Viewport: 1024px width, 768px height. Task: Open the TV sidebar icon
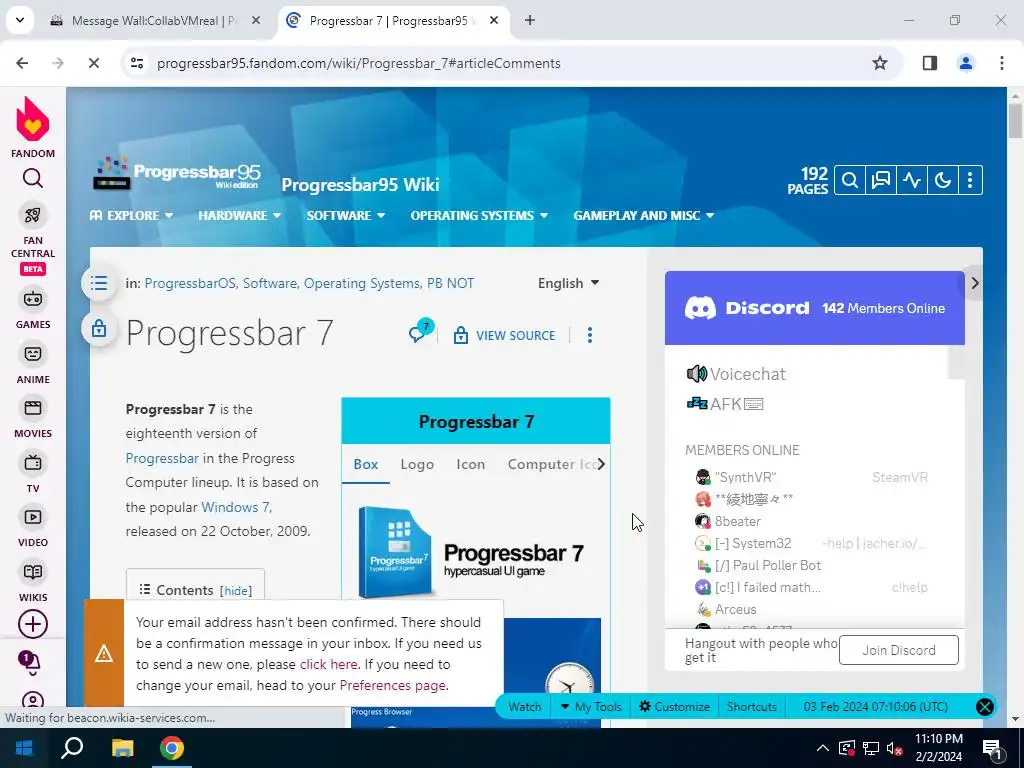[33, 463]
